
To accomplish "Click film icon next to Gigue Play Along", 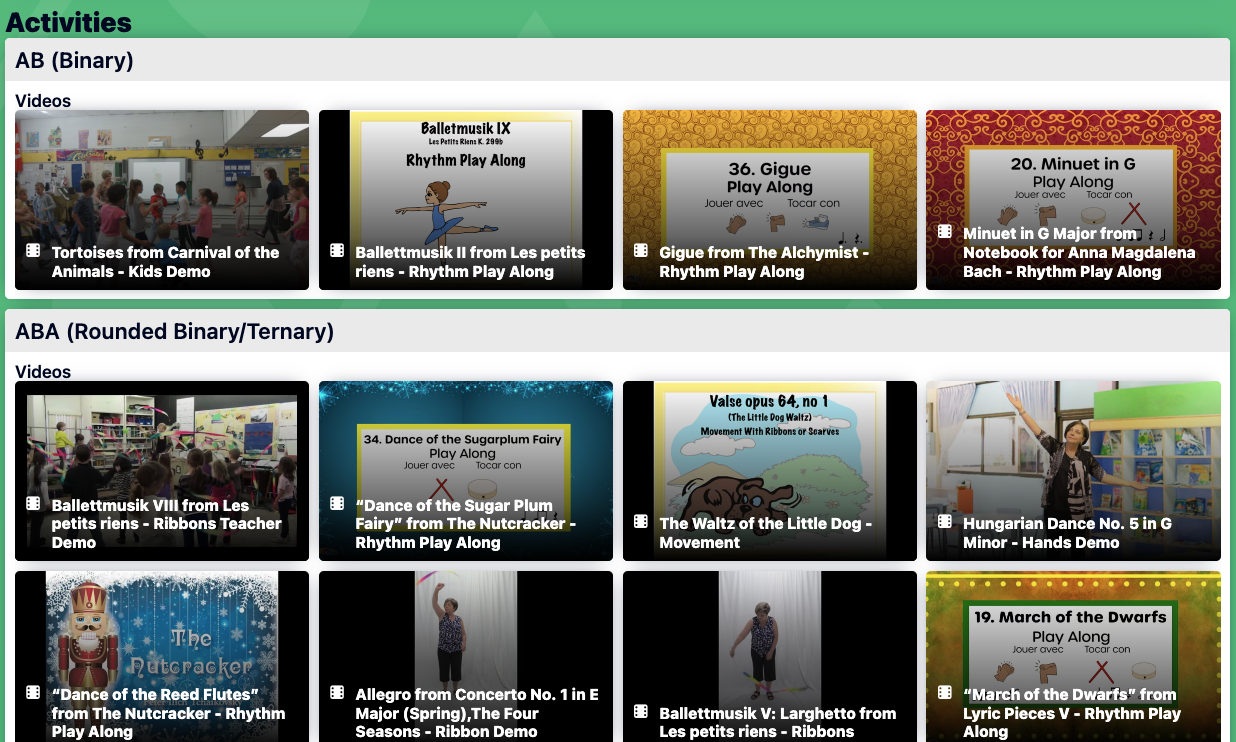I will point(641,251).
